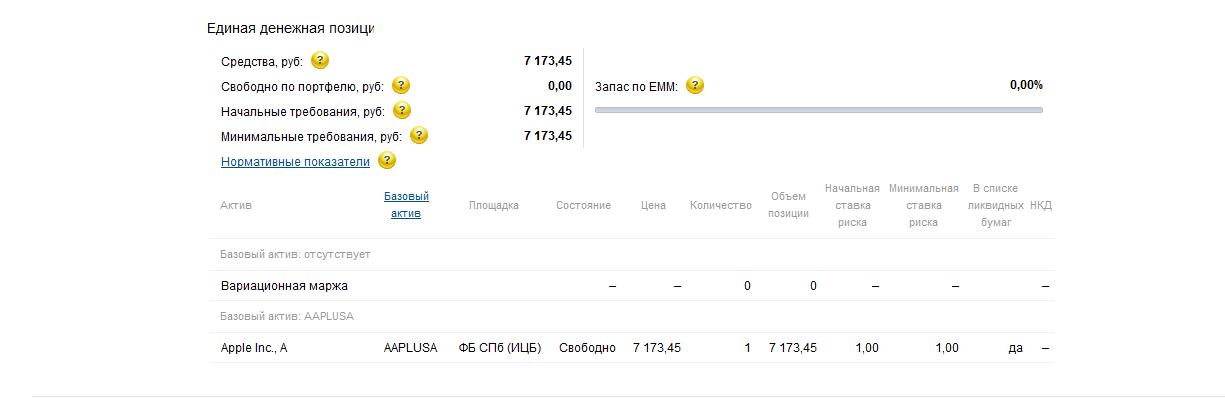Click the AAPLUSA base asset cell
Screen dimensions: 1225x402
[410, 348]
